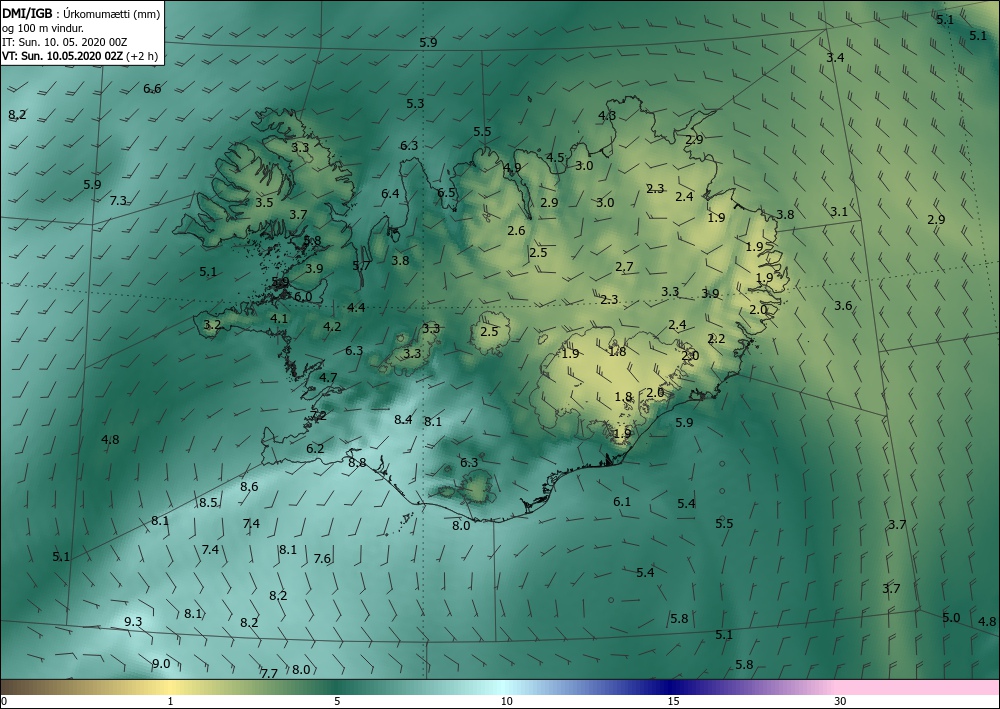Click the map value '8.4'
The width and height of the screenshot is (1000, 709).
click(x=403, y=420)
